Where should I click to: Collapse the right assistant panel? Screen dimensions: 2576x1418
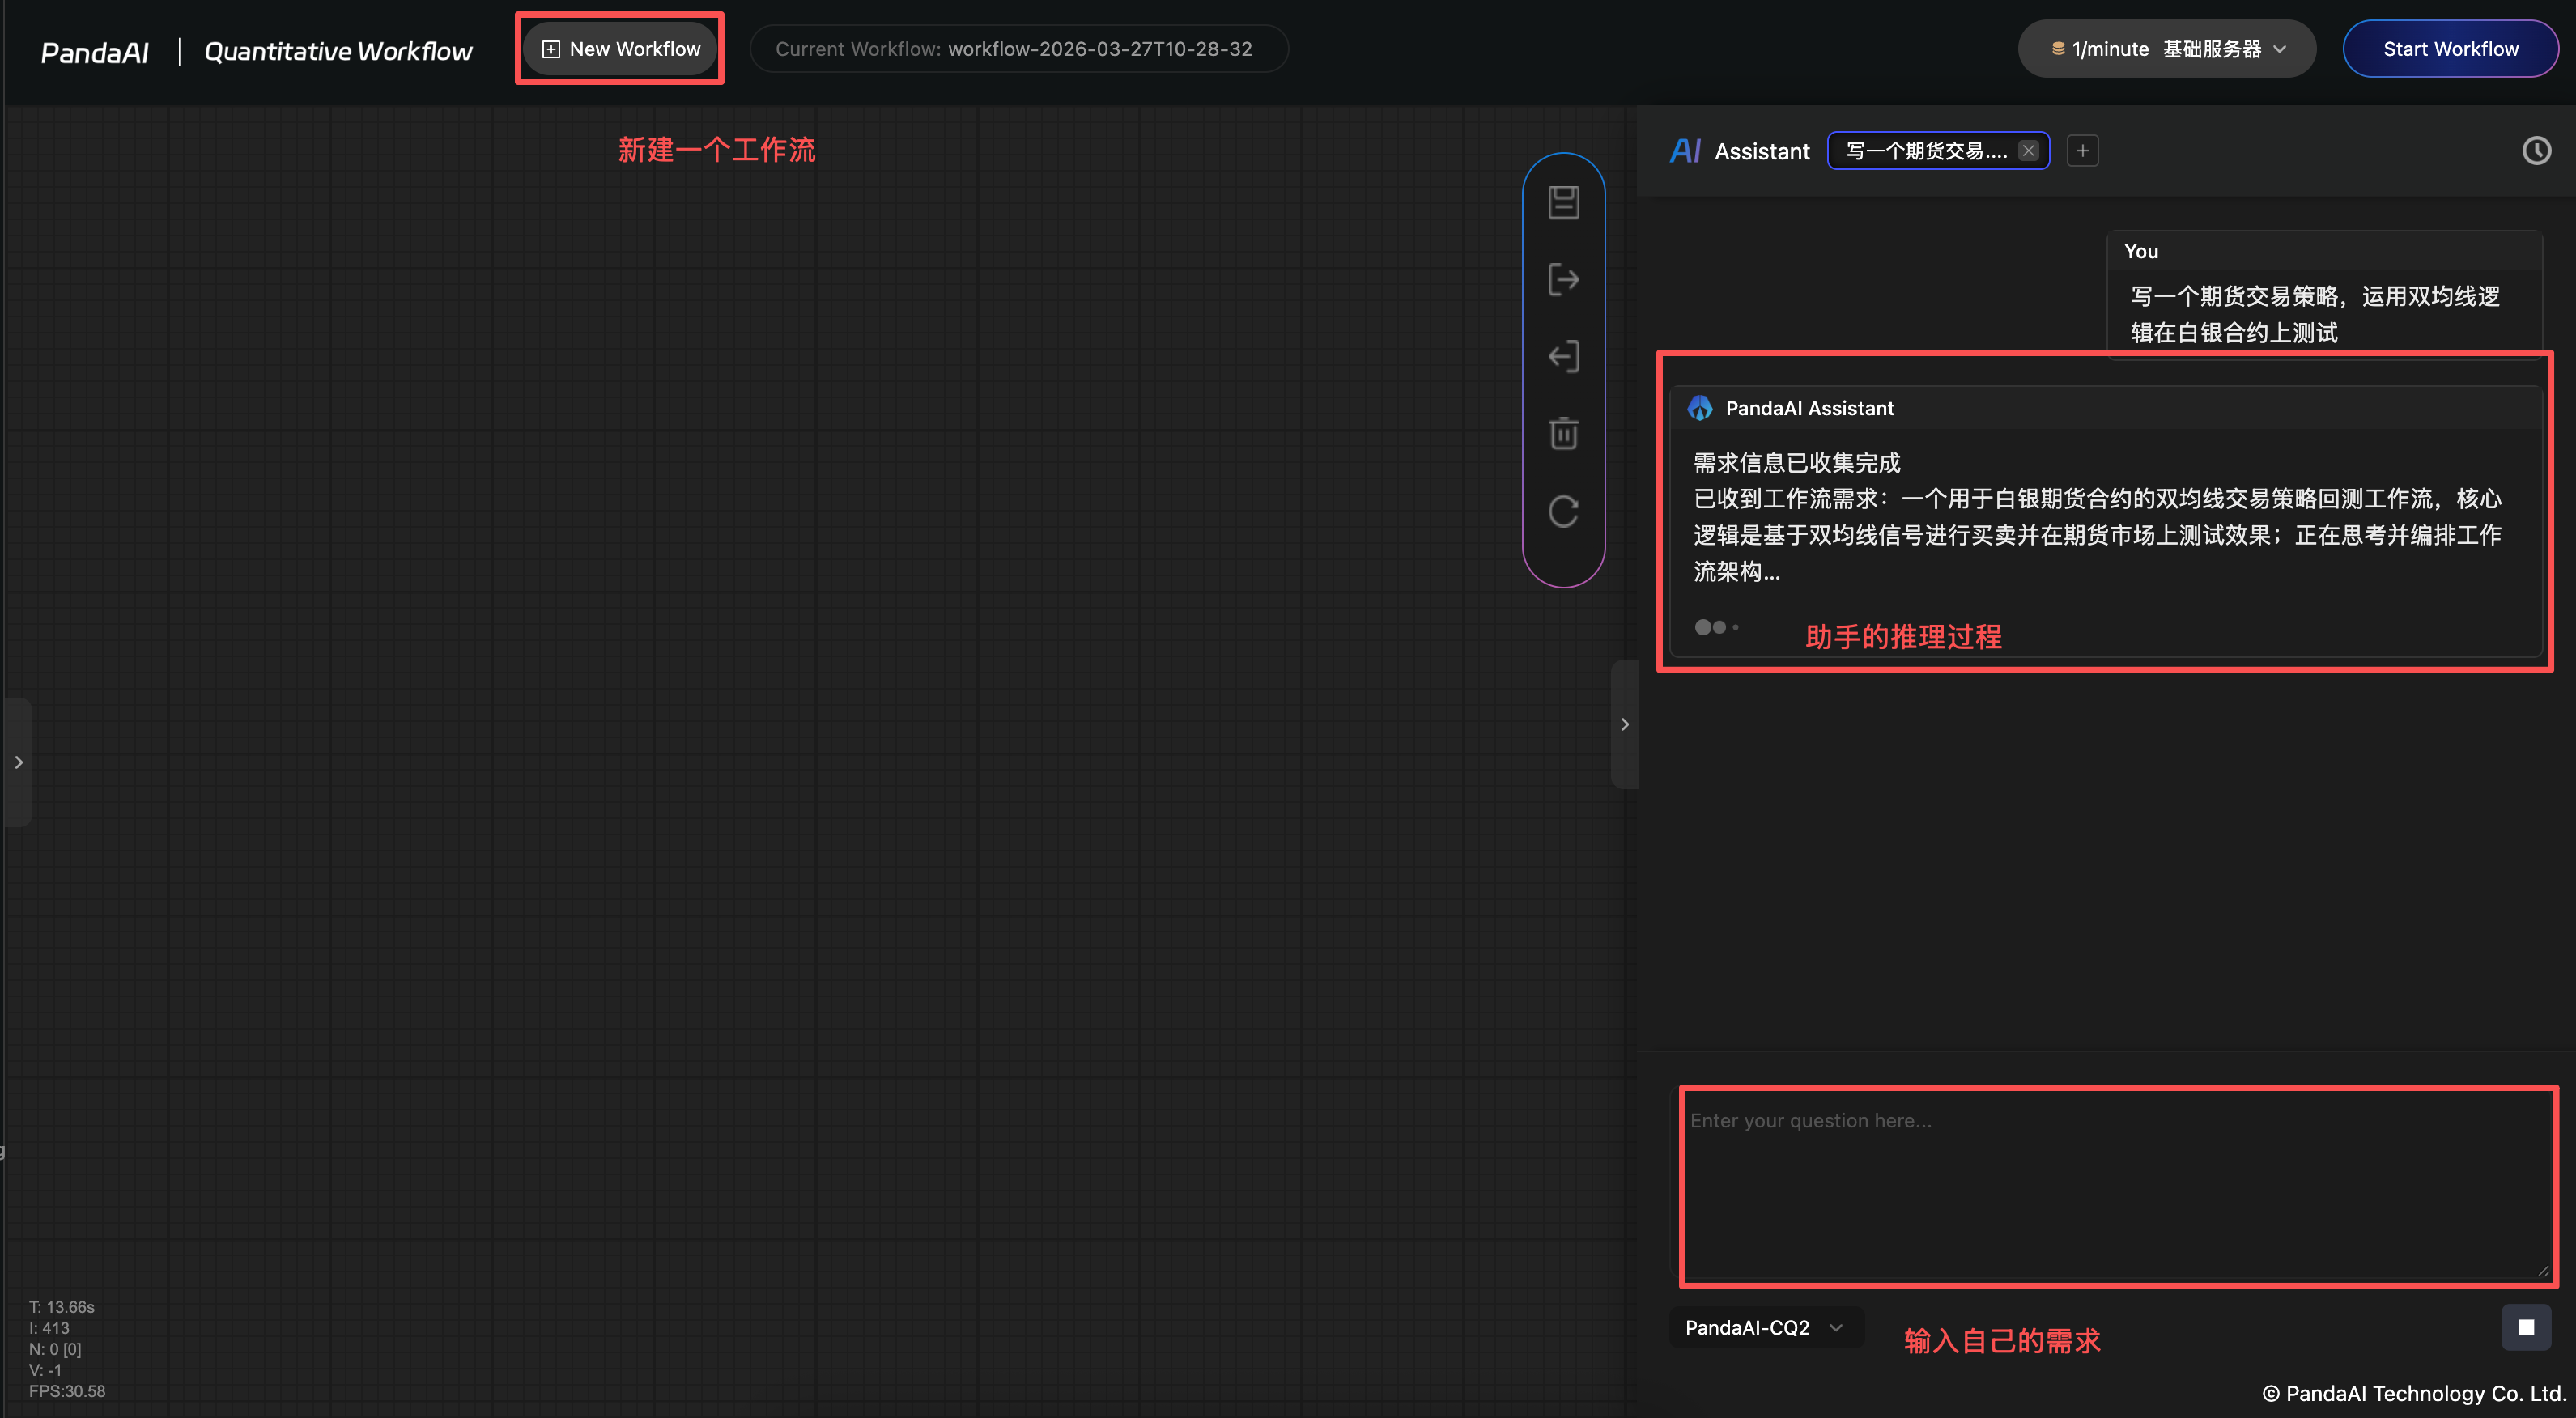[1624, 724]
